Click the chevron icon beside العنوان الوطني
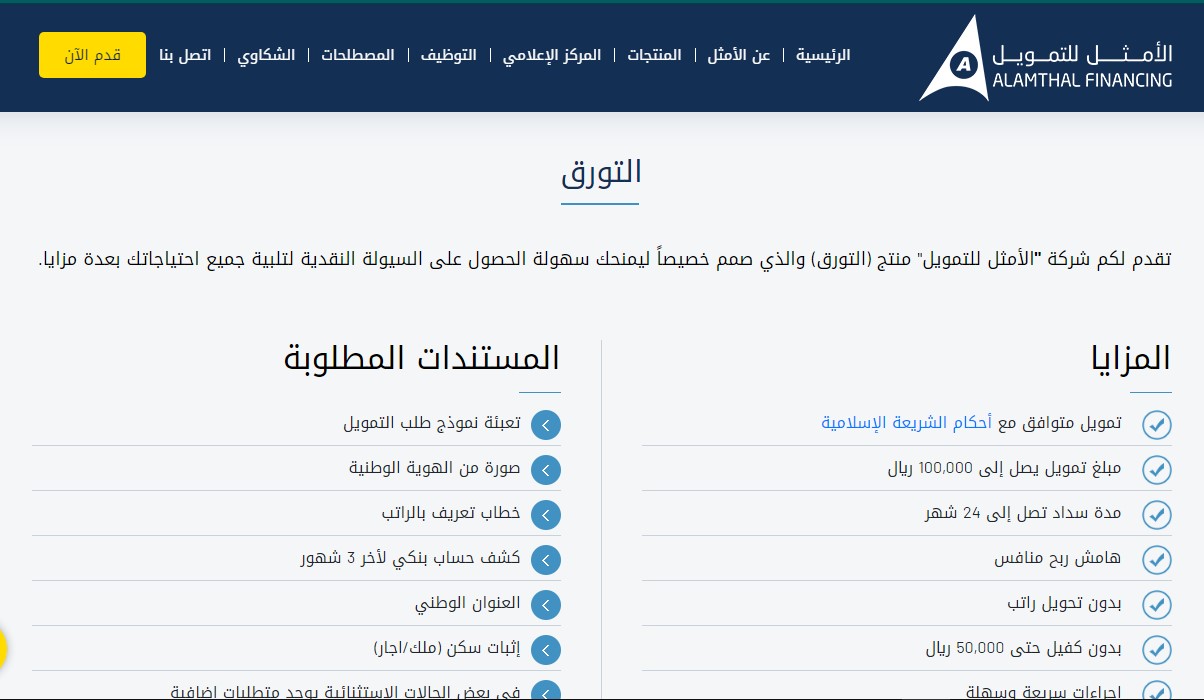Viewport: 1204px width, 700px height. 546,605
